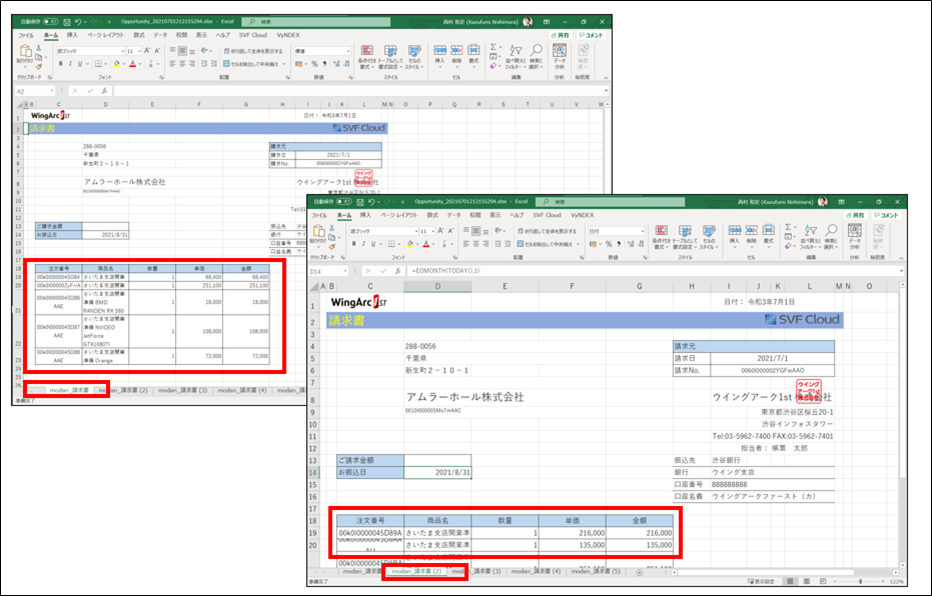Click zoom slider in front window status bar
932x596 pixels.
(x=860, y=581)
